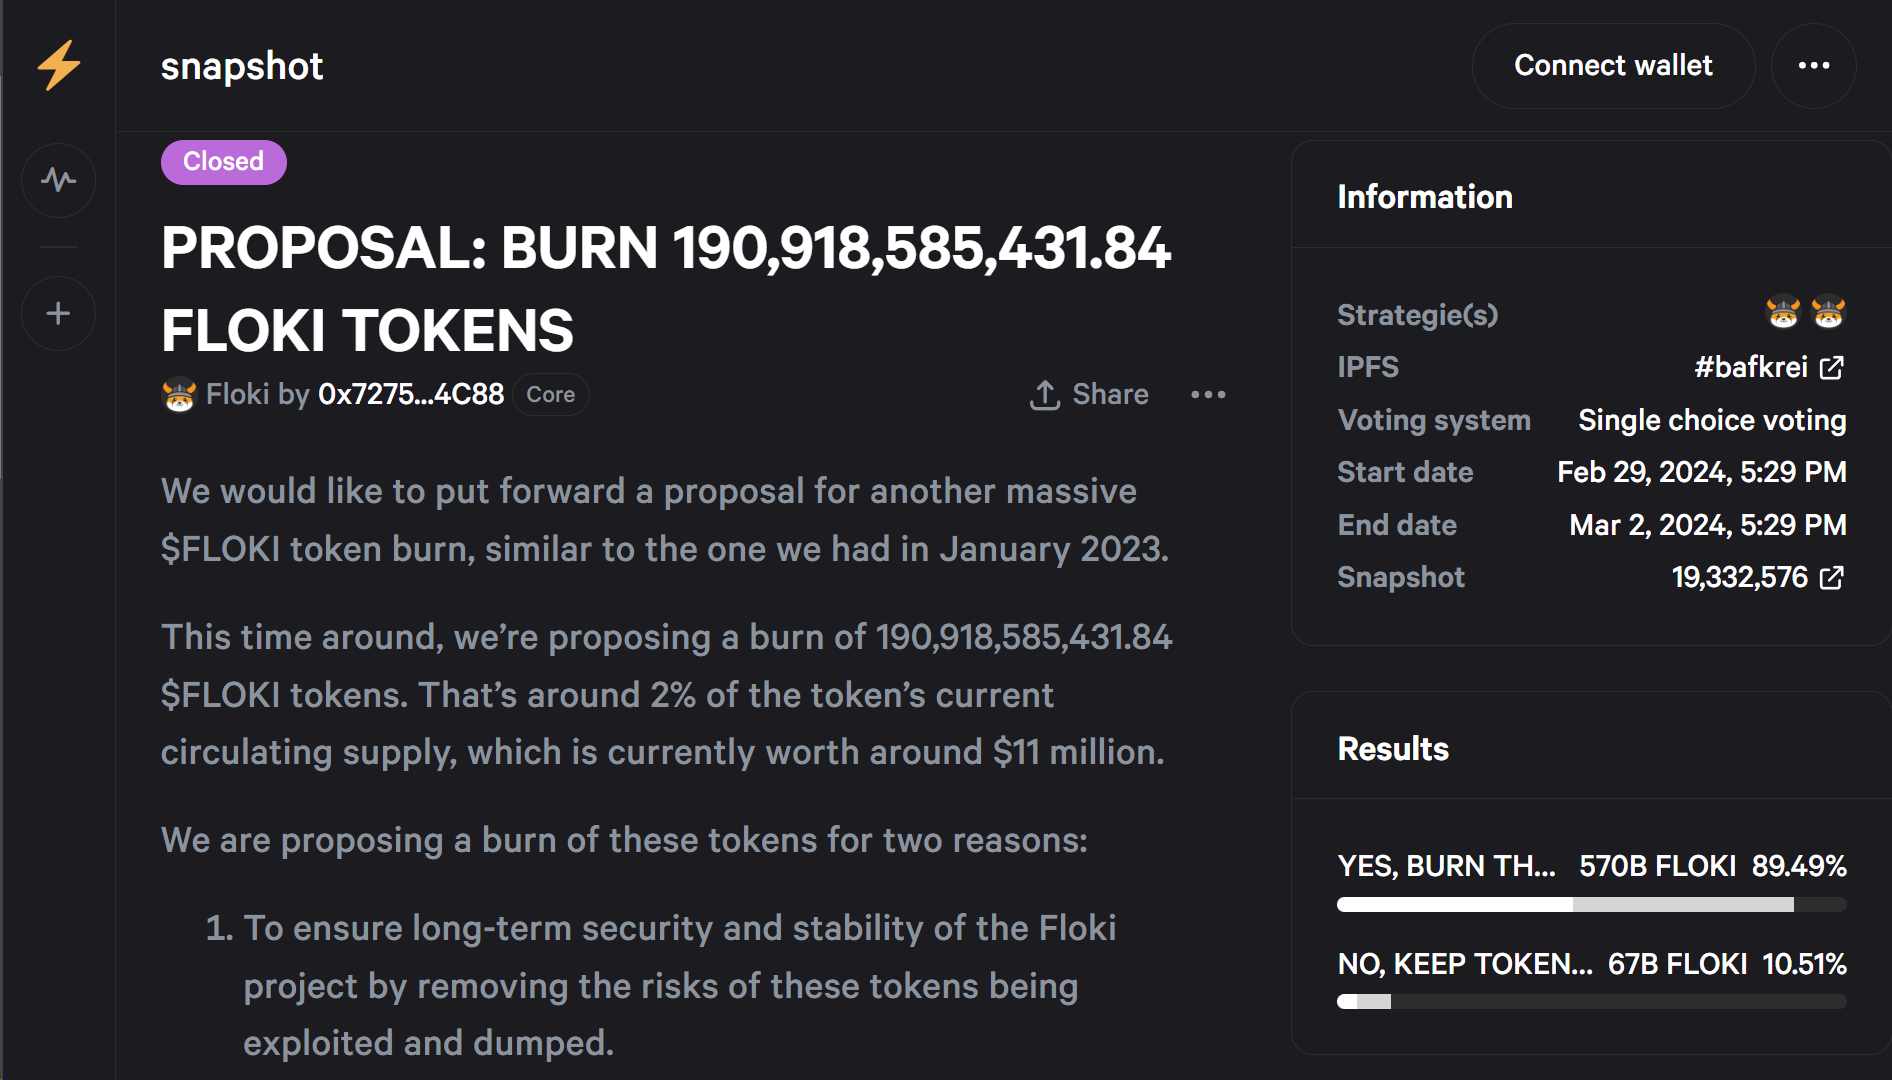Click the Core badge
Screen dimensions: 1892x1080
(x=551, y=395)
